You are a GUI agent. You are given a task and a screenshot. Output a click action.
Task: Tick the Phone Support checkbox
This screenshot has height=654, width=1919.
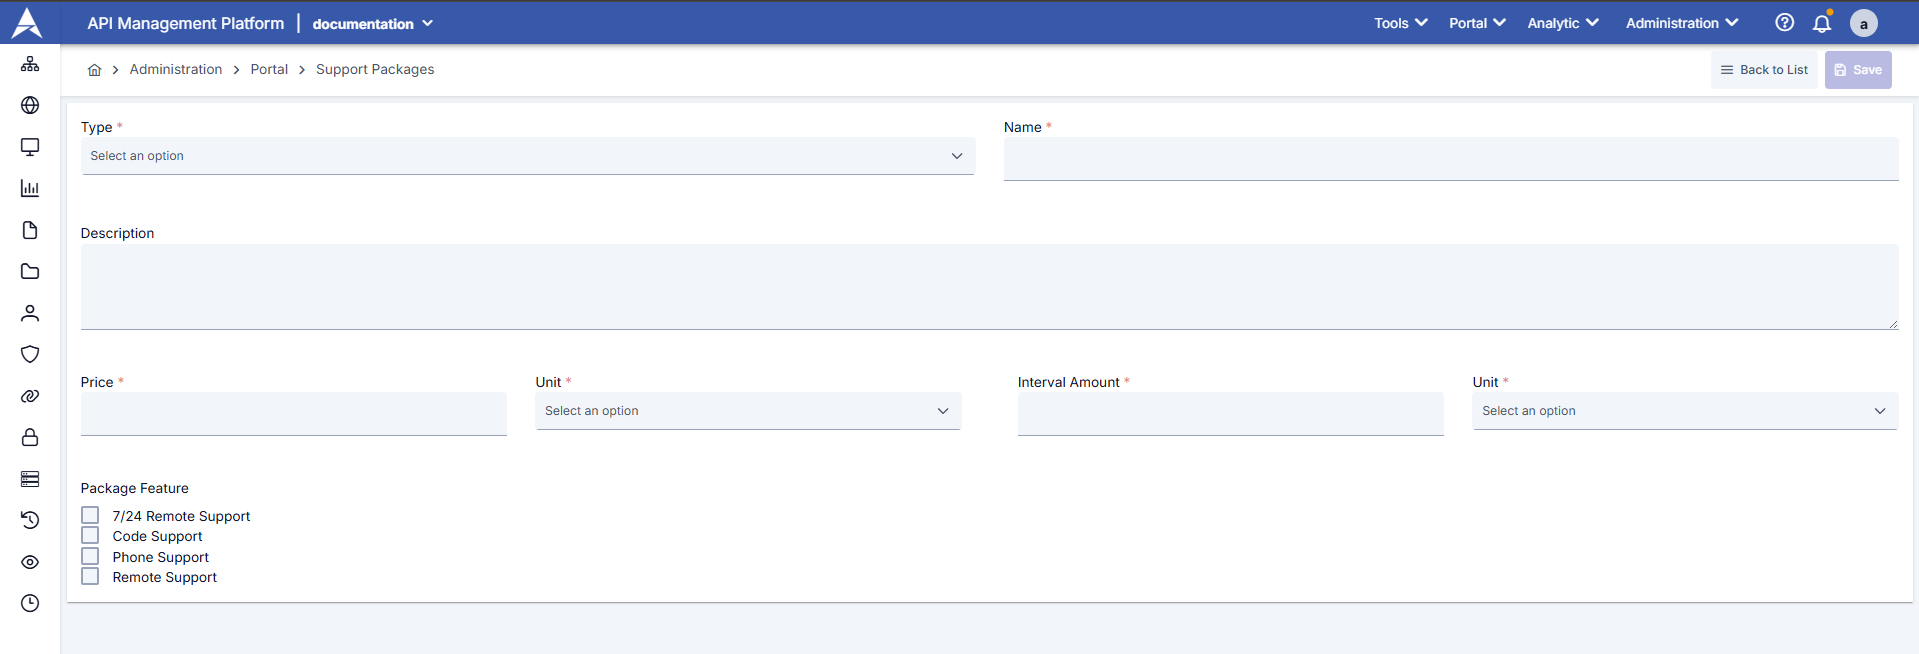[x=90, y=556]
